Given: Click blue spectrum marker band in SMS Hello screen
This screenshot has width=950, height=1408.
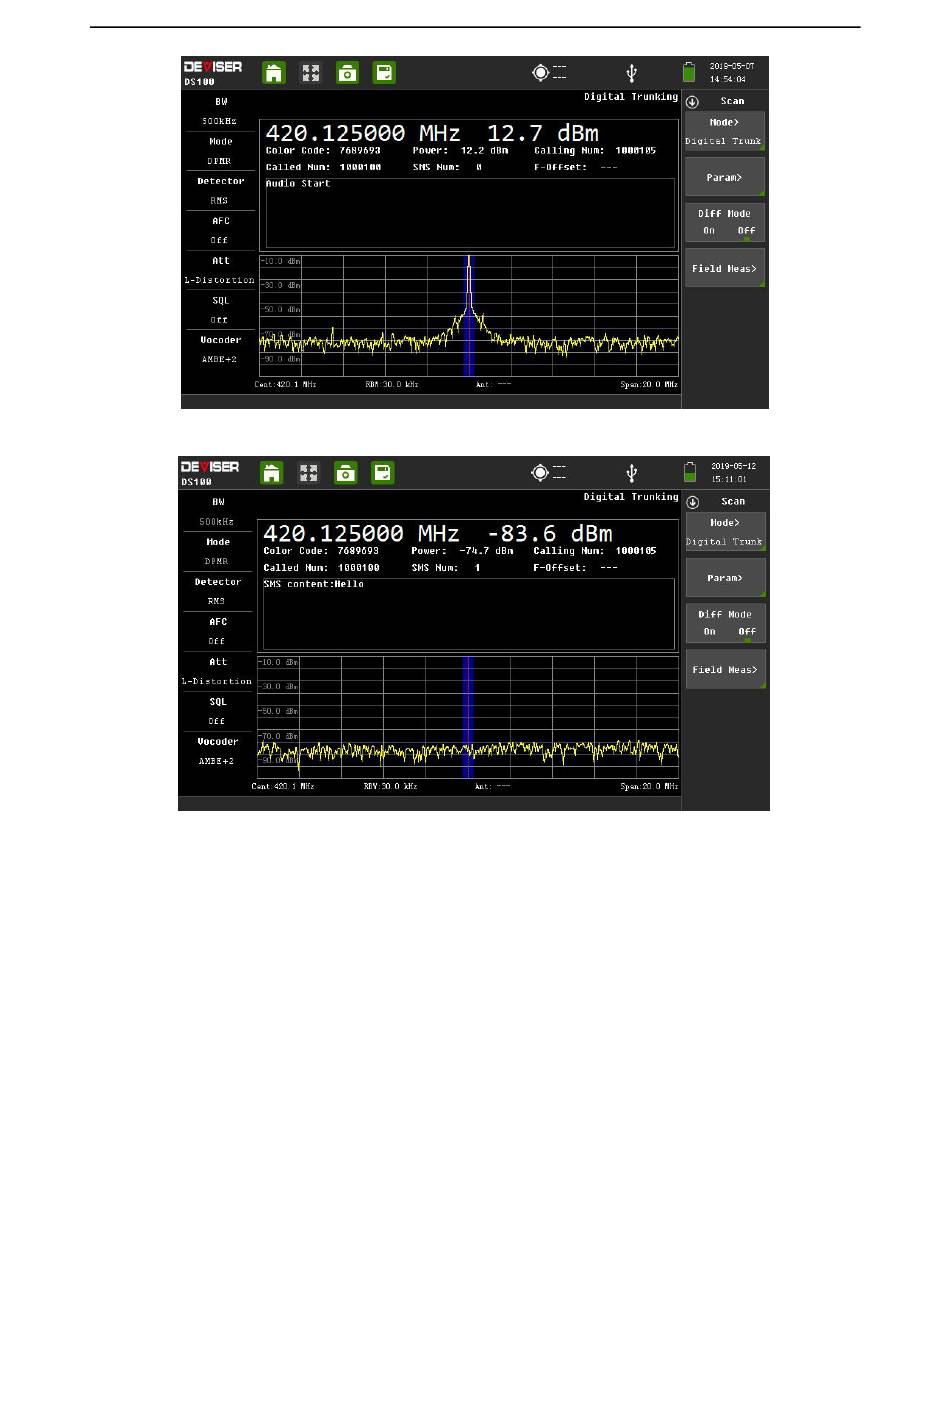Looking at the screenshot, I should pyautogui.click(x=467, y=717).
